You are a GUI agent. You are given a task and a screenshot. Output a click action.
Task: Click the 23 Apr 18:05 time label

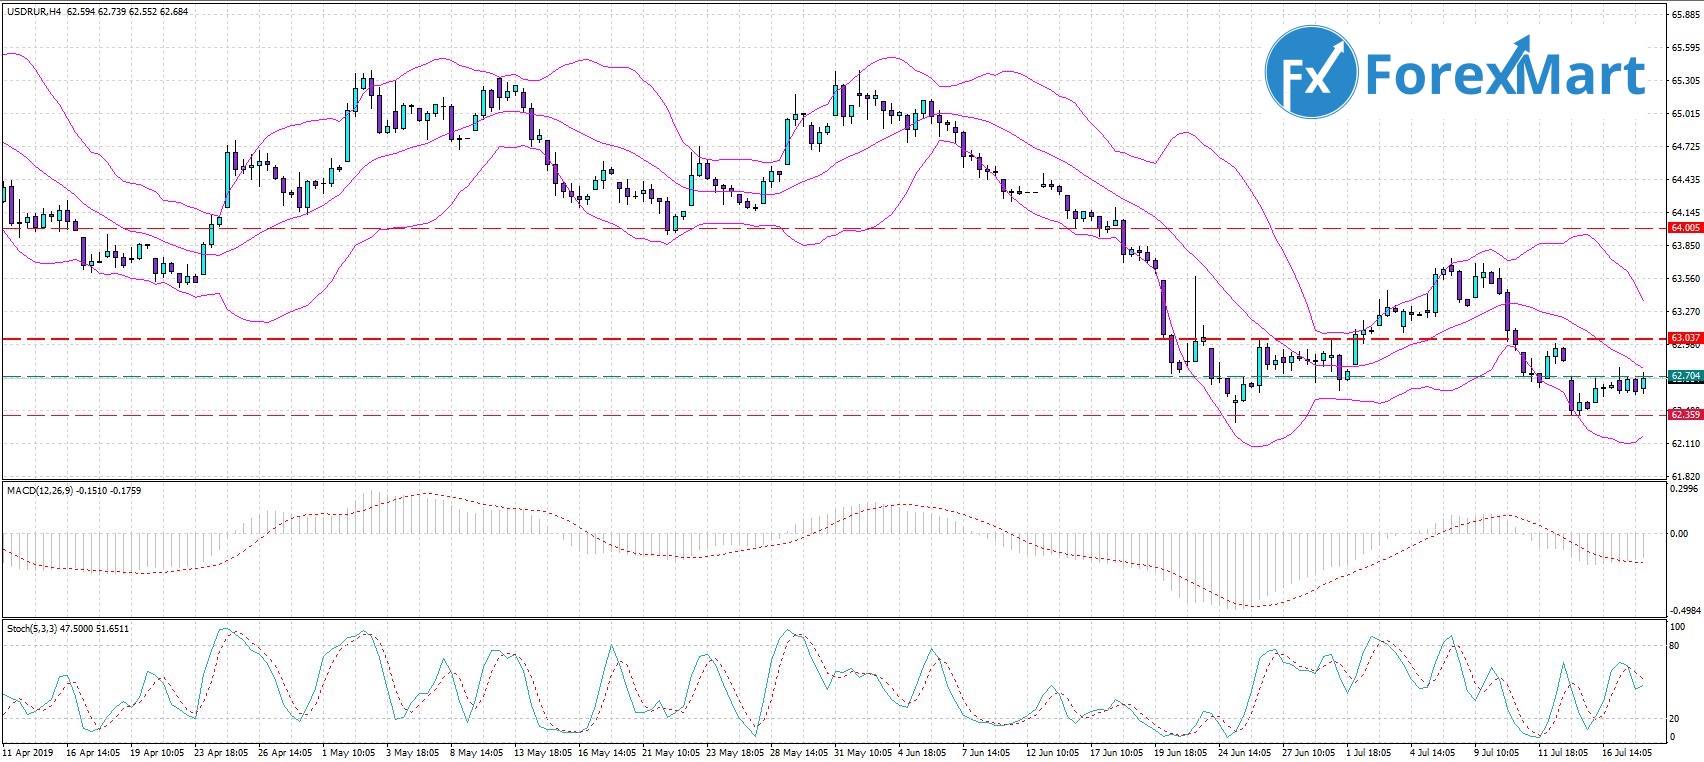coord(221,751)
